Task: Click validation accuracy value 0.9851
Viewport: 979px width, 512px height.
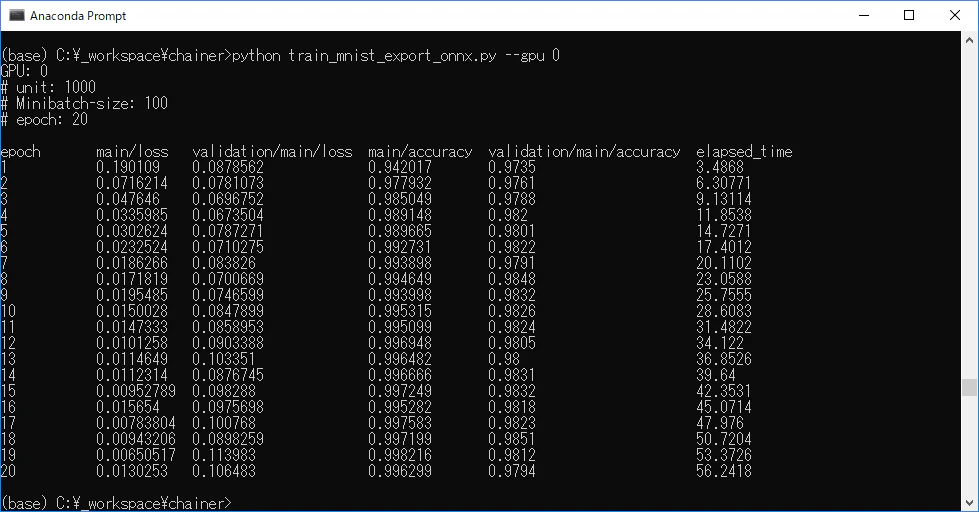Action: pyautogui.click(x=512, y=439)
